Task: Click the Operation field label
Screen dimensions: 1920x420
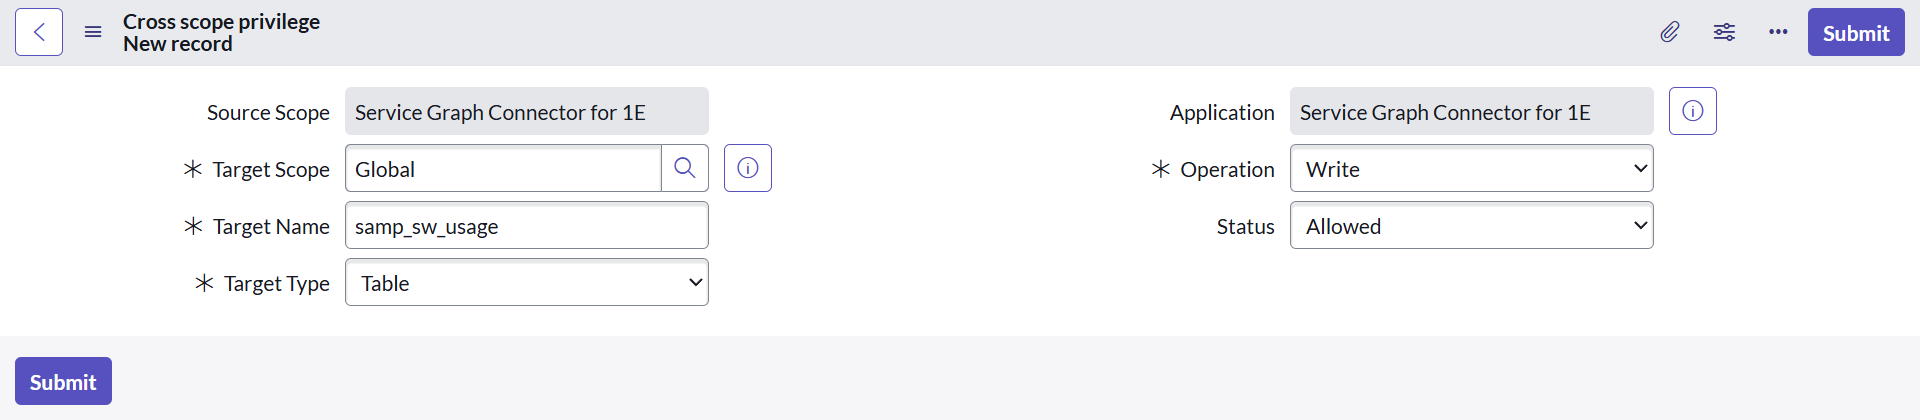Action: [1227, 170]
